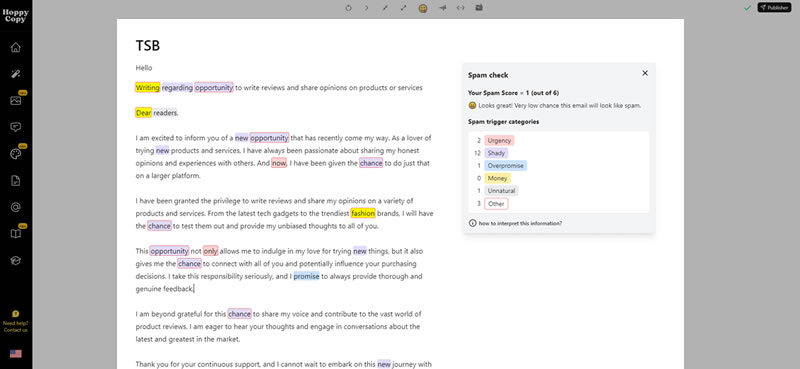
Task: Click the info icon beside how to interpret
Action: click(x=472, y=223)
